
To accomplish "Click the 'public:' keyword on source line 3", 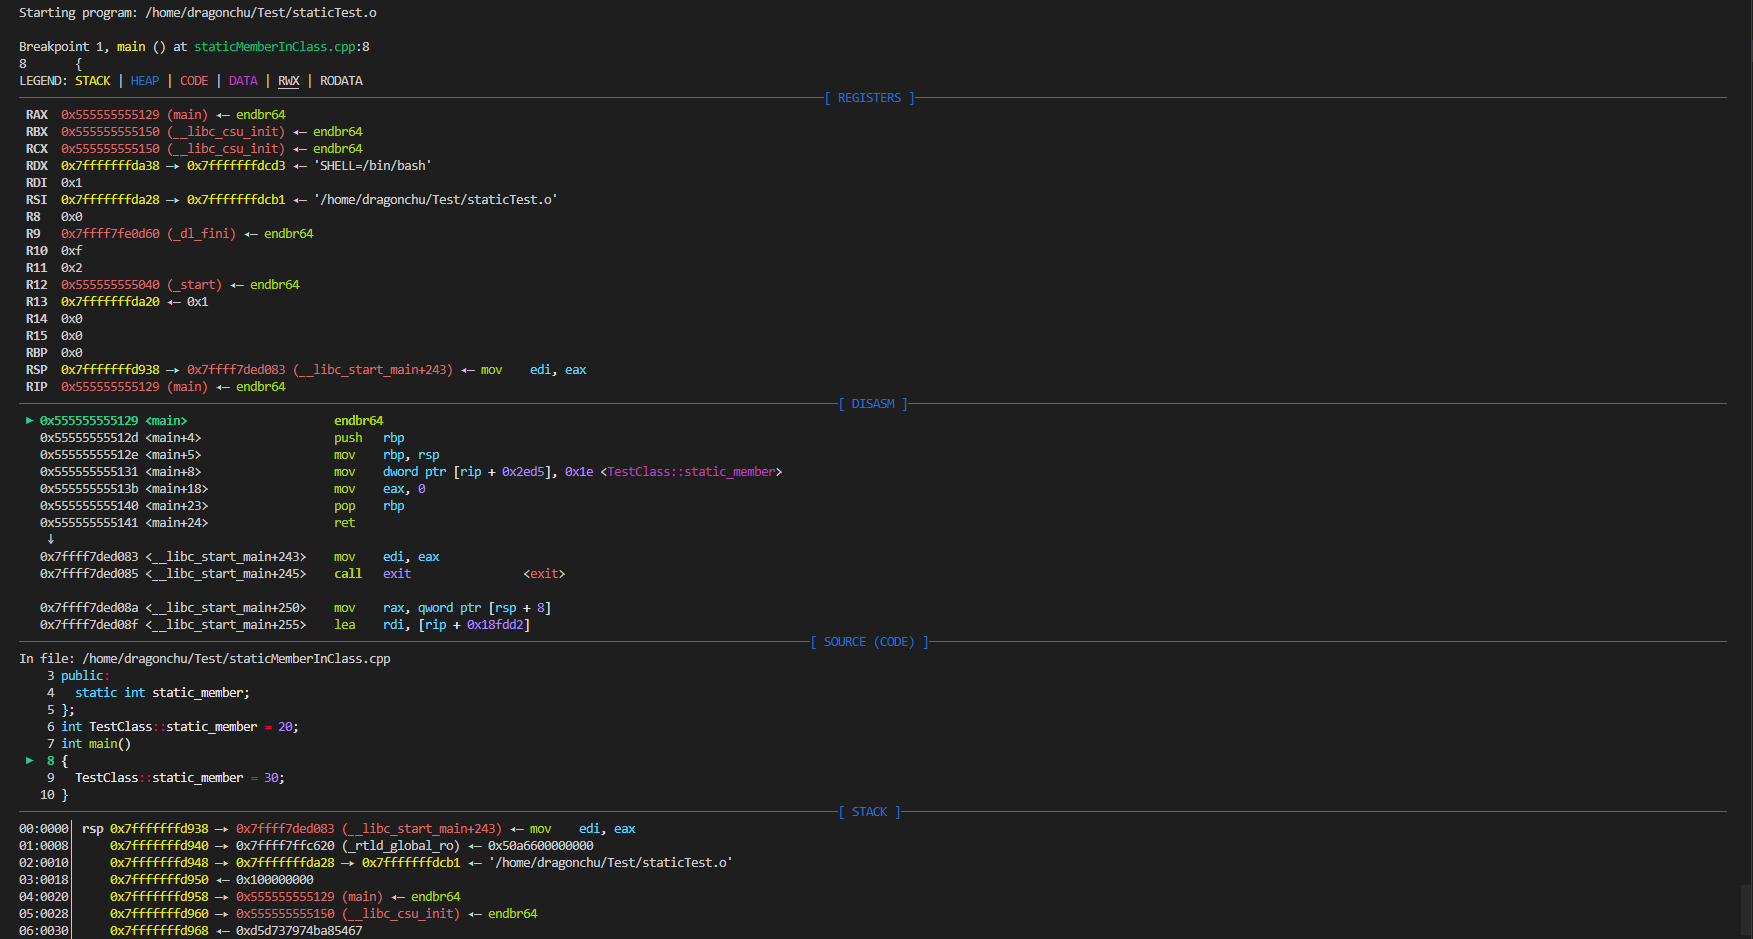I will [x=86, y=676].
